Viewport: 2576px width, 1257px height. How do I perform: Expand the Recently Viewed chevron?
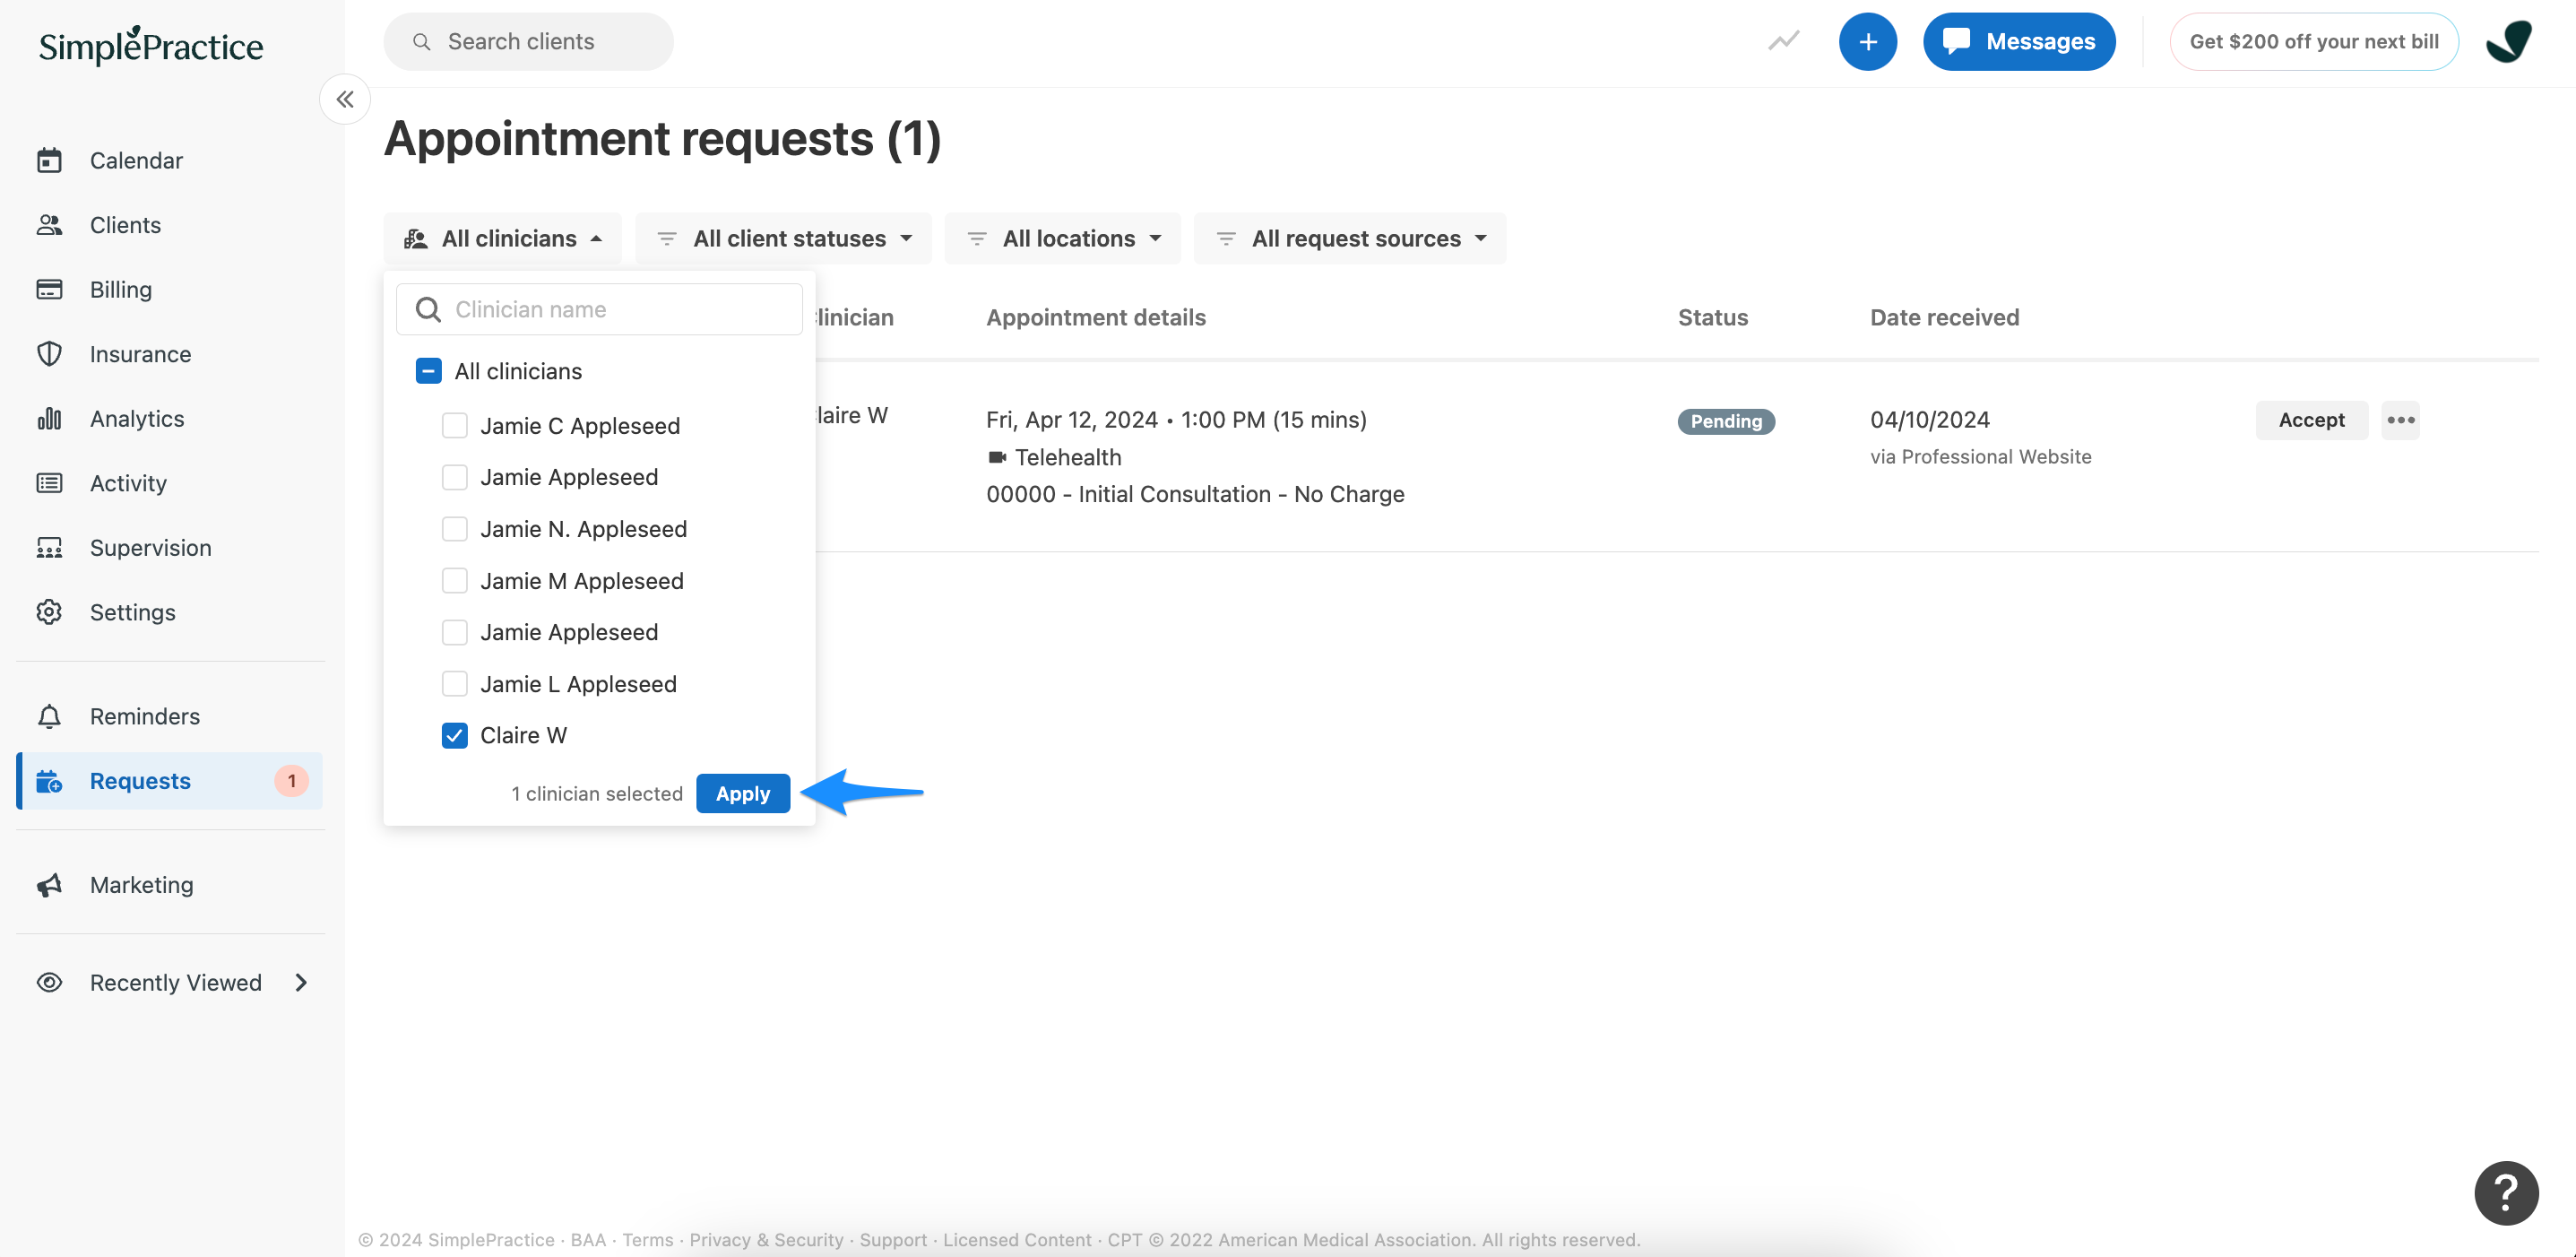click(x=301, y=983)
